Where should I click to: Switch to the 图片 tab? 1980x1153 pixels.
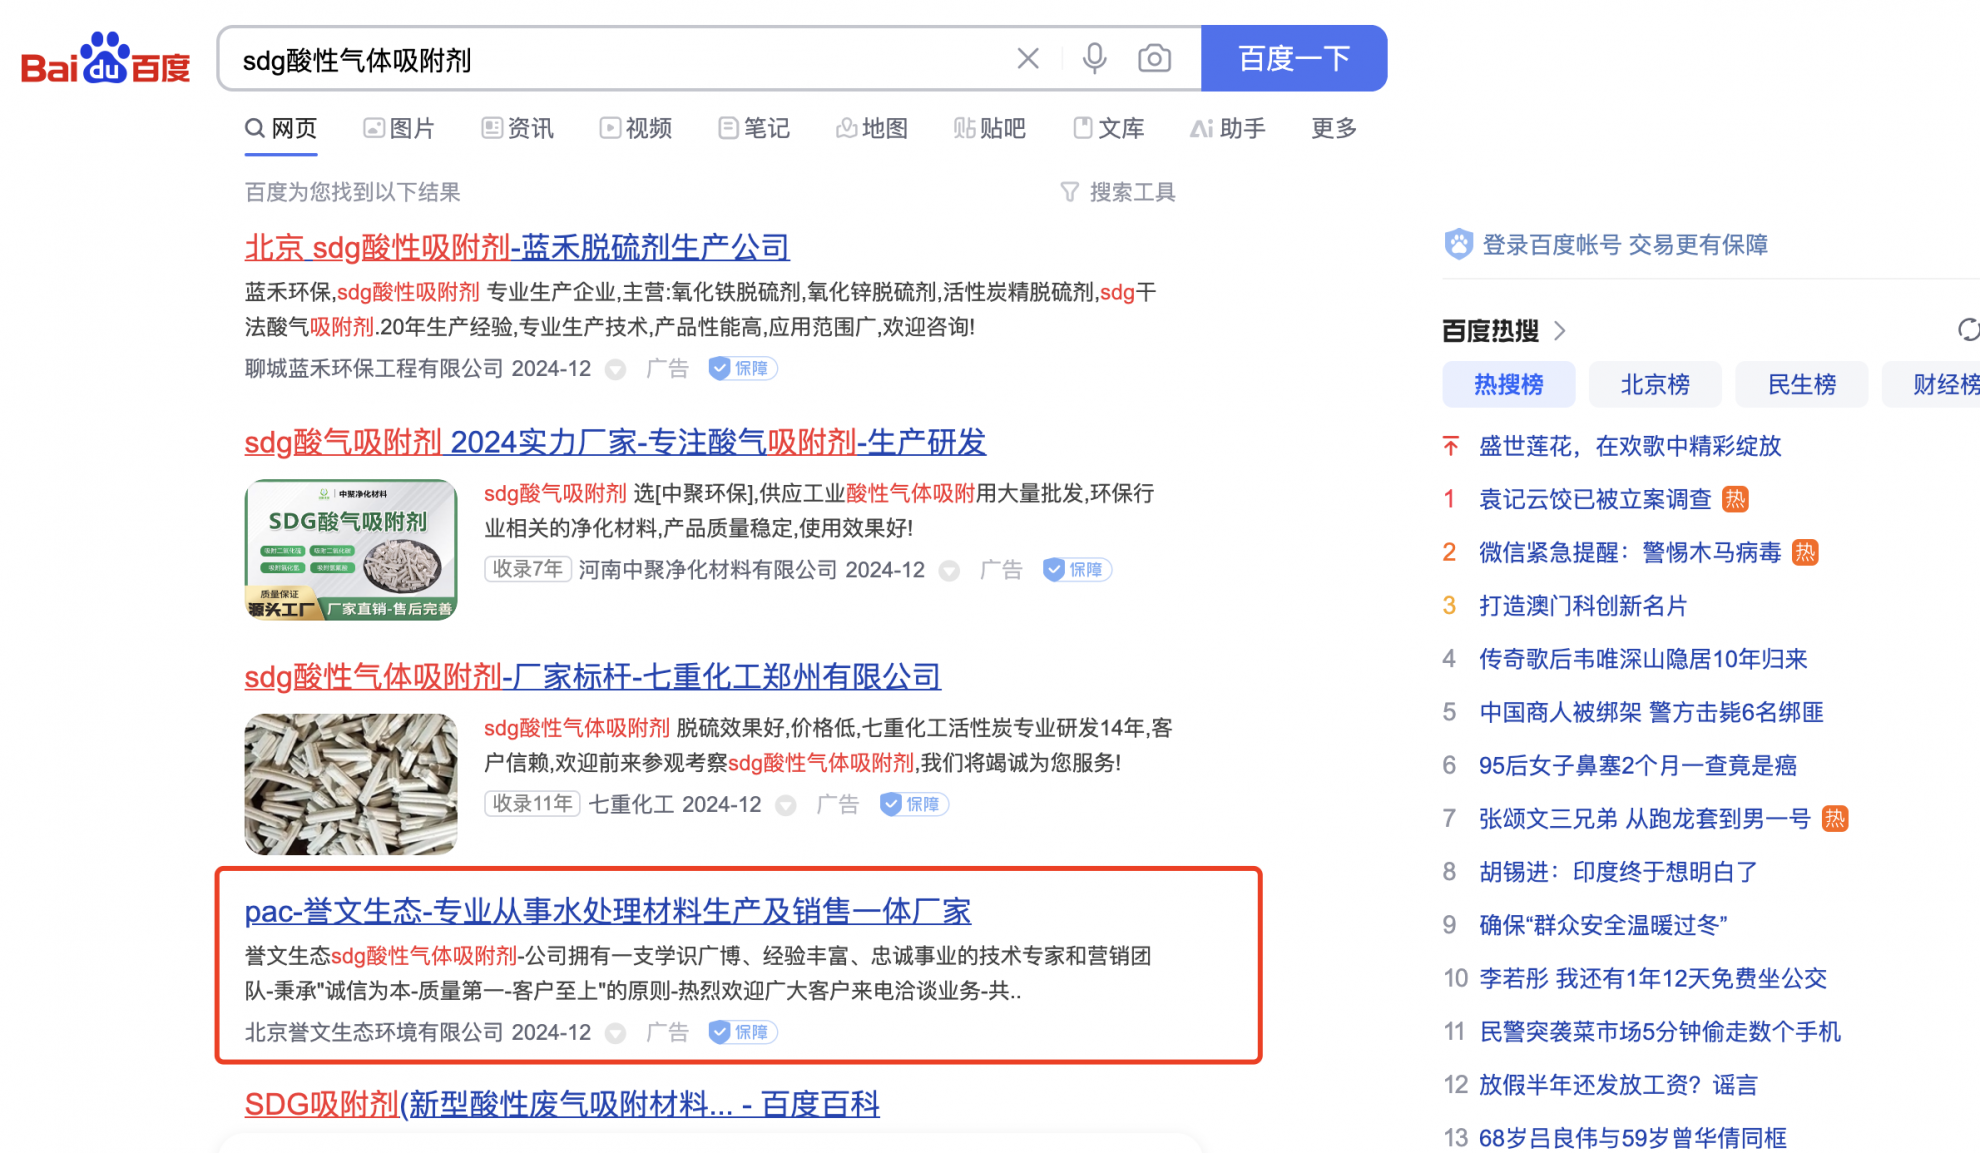coord(398,128)
